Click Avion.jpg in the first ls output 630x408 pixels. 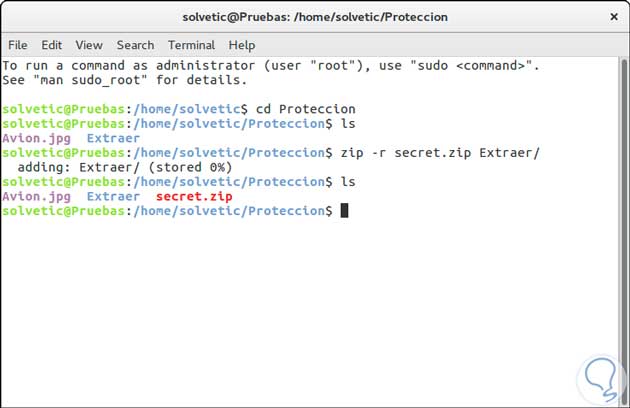[x=36, y=138]
